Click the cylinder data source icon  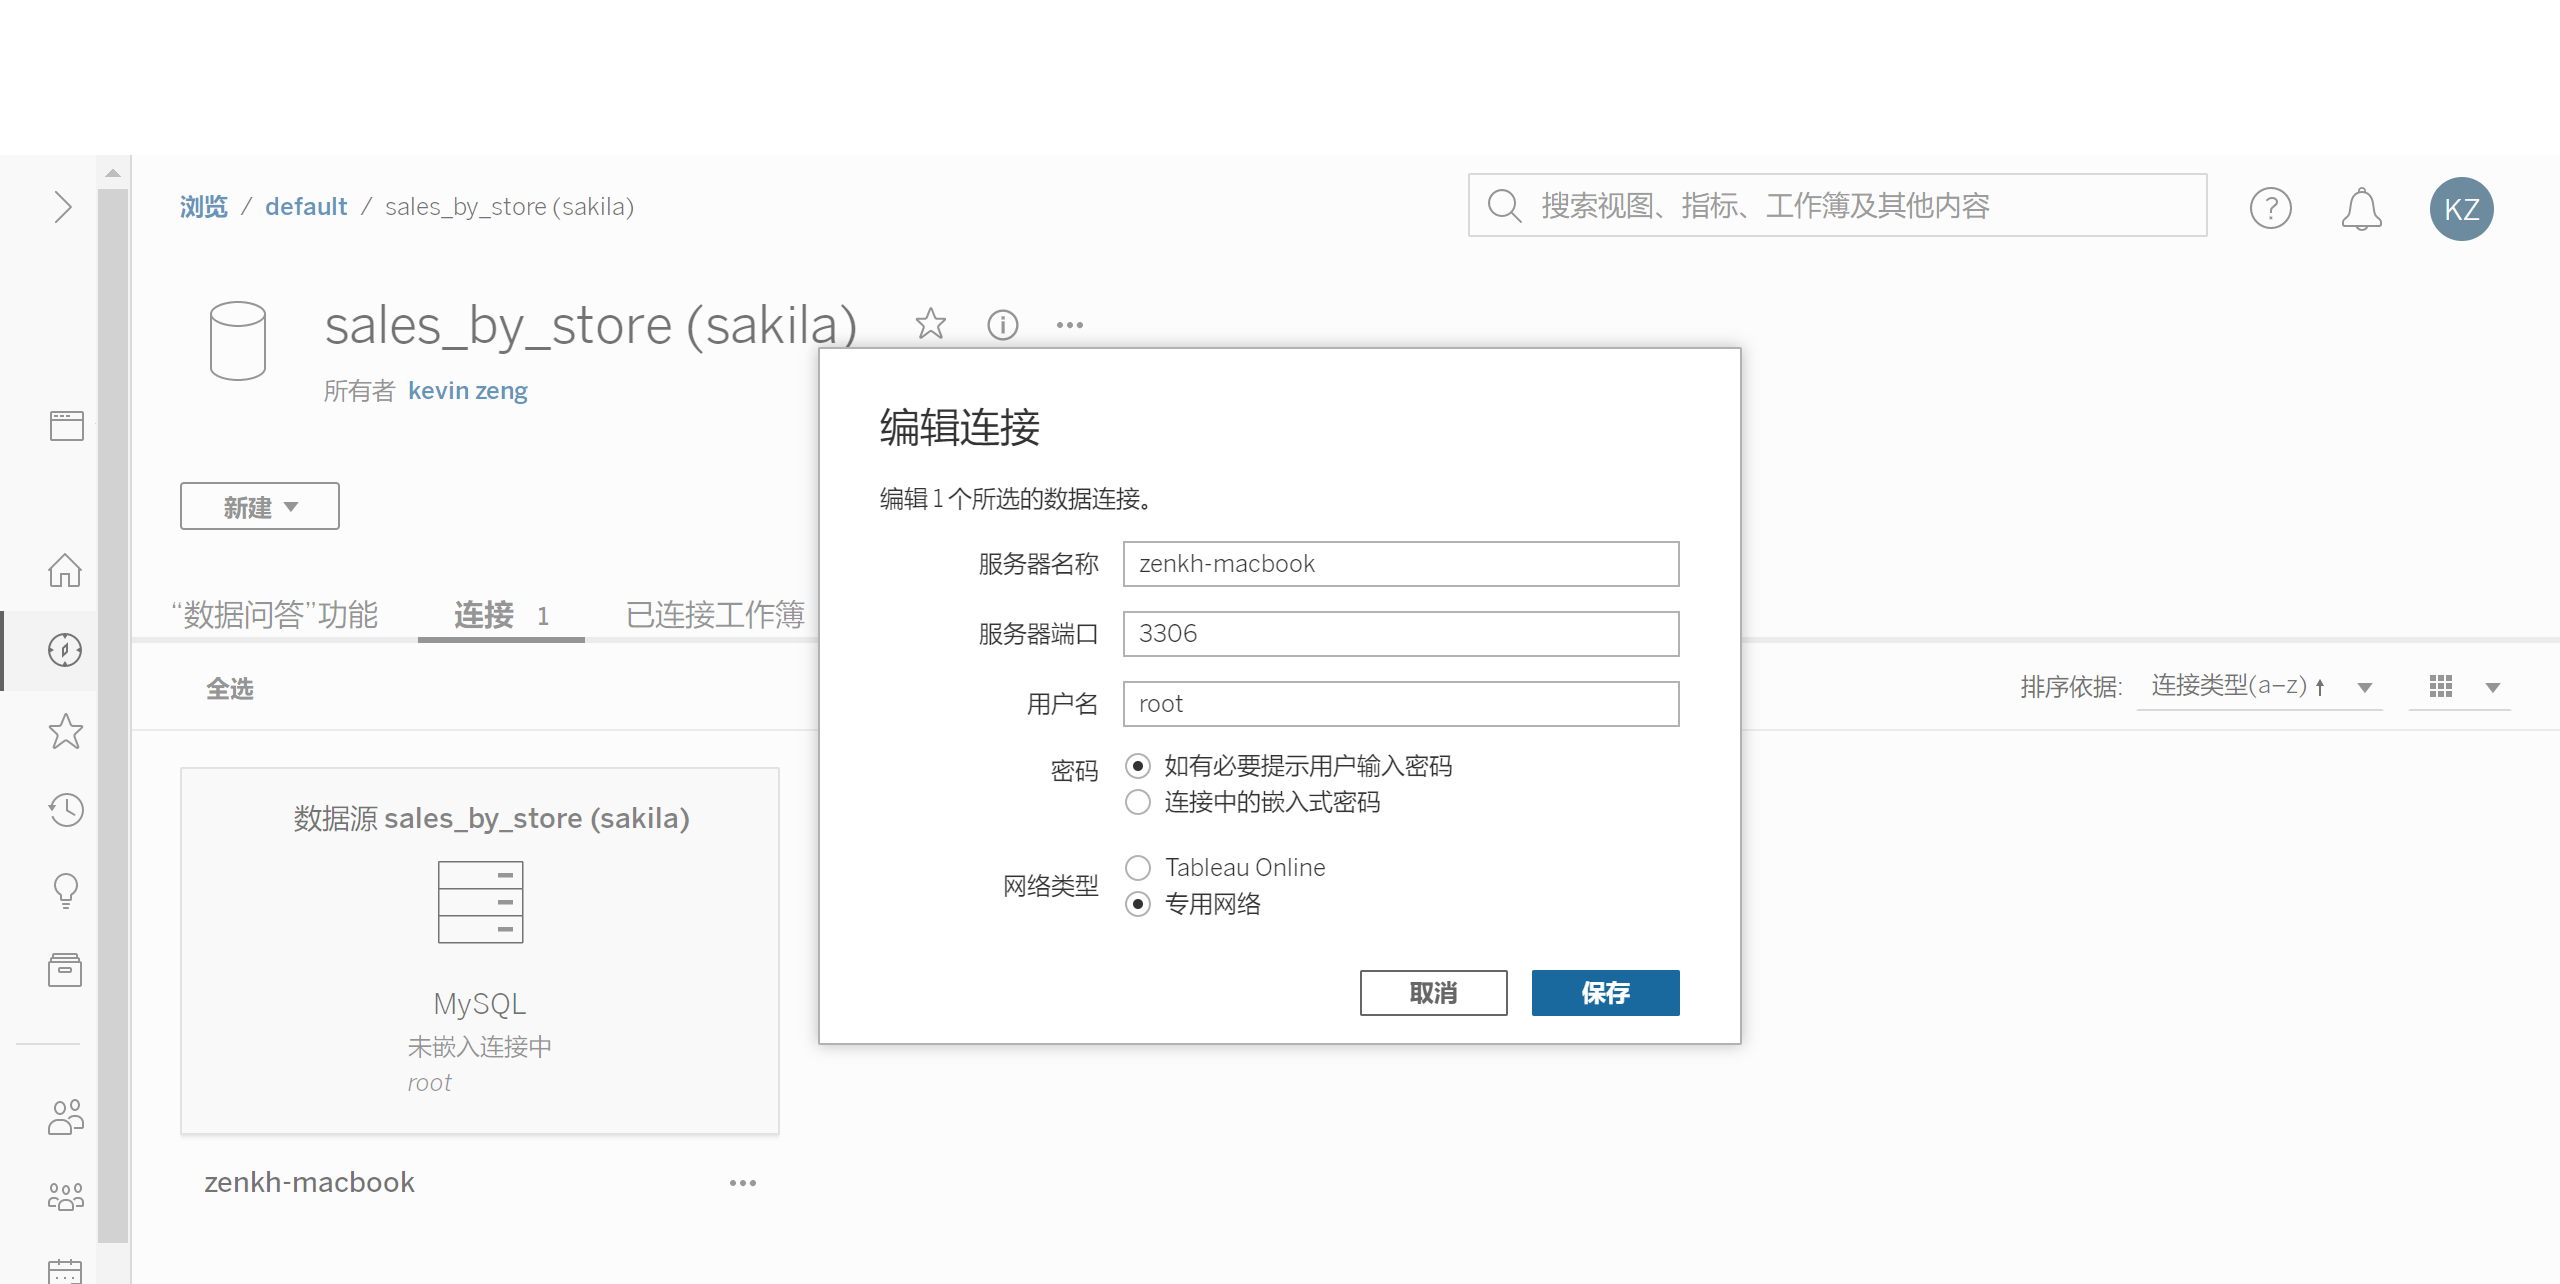pyautogui.click(x=238, y=341)
